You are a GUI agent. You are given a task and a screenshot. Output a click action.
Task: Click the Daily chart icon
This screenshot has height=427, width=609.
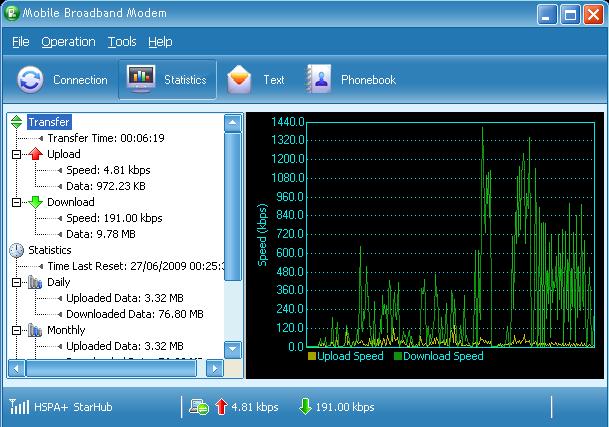coord(35,282)
